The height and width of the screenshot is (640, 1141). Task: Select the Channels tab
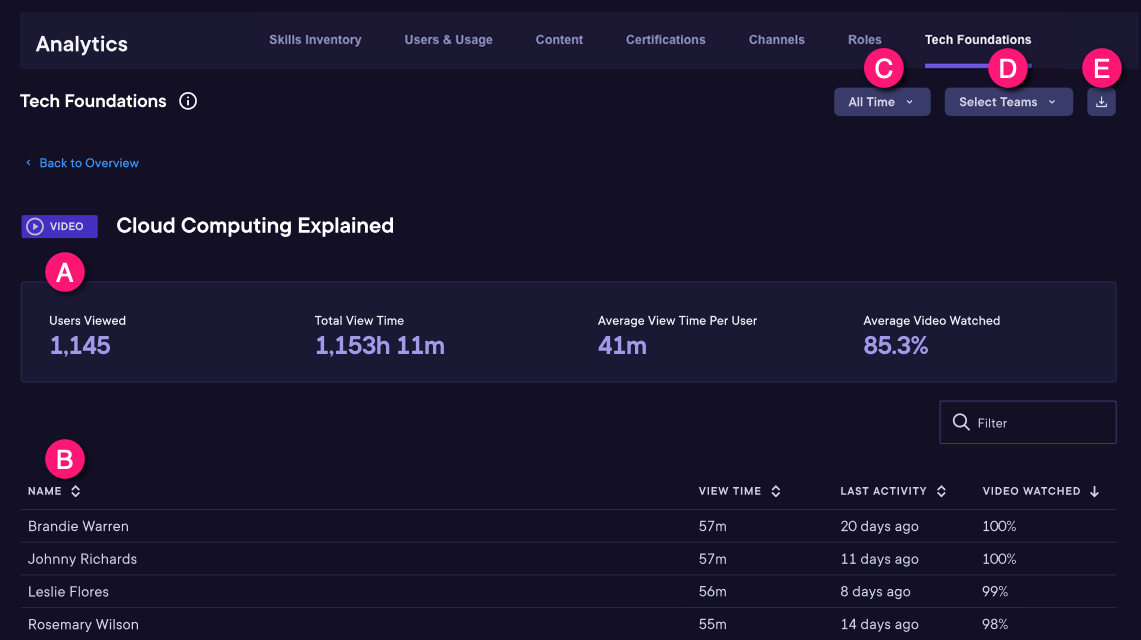pyautogui.click(x=776, y=40)
